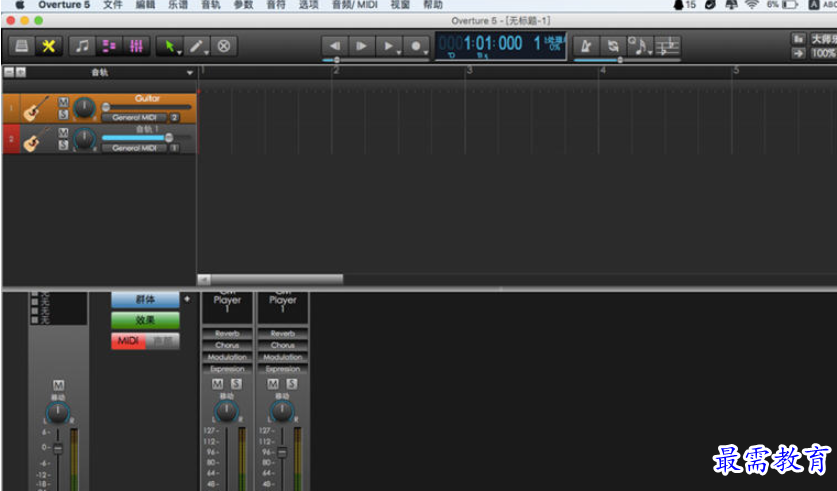Click the plus button above the track list

coord(20,72)
